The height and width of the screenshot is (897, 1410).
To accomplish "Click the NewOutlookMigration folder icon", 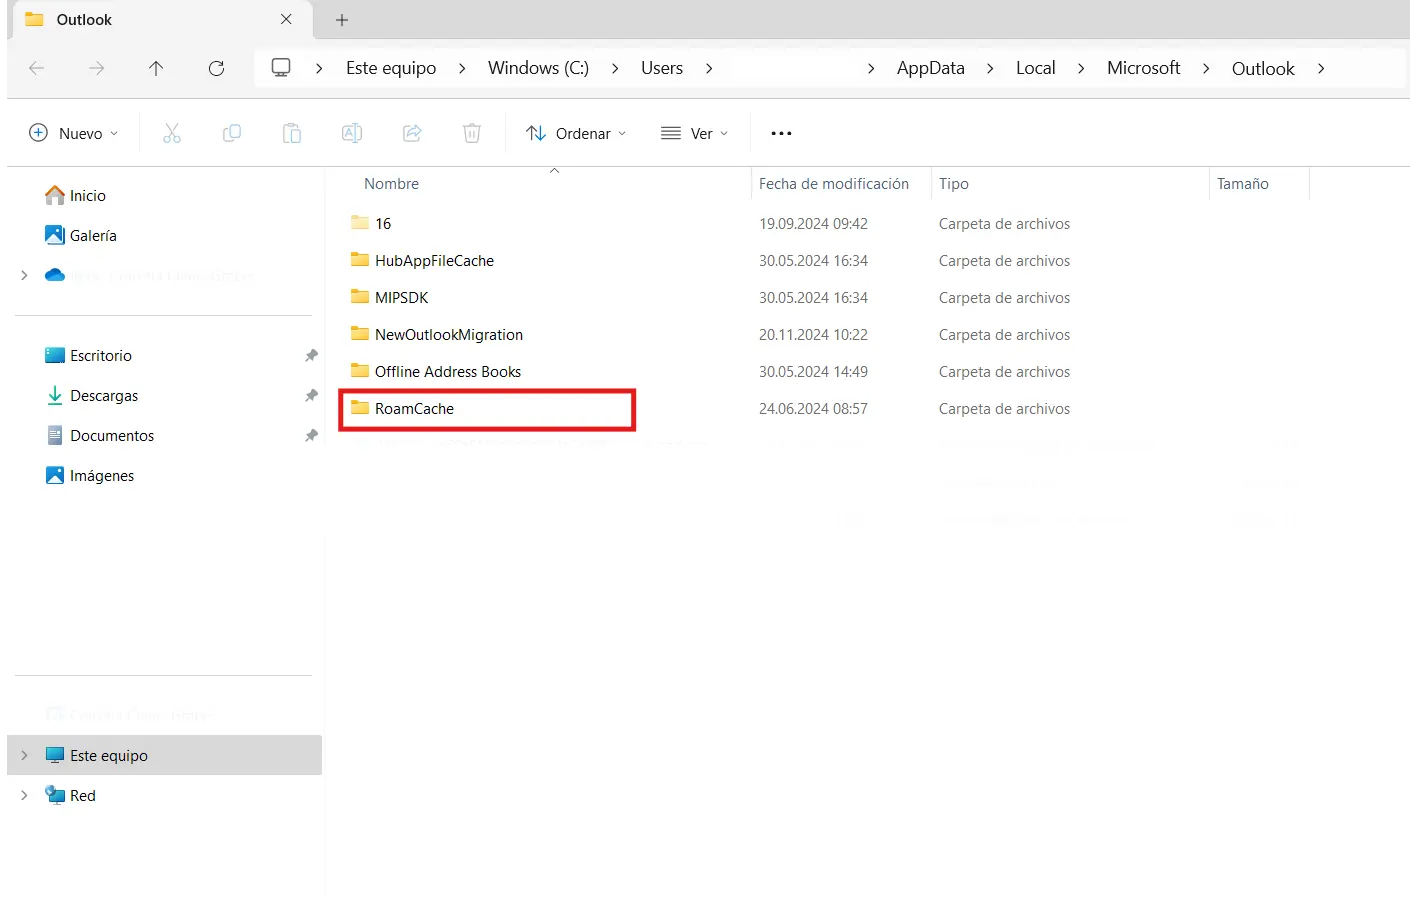I will (x=360, y=334).
